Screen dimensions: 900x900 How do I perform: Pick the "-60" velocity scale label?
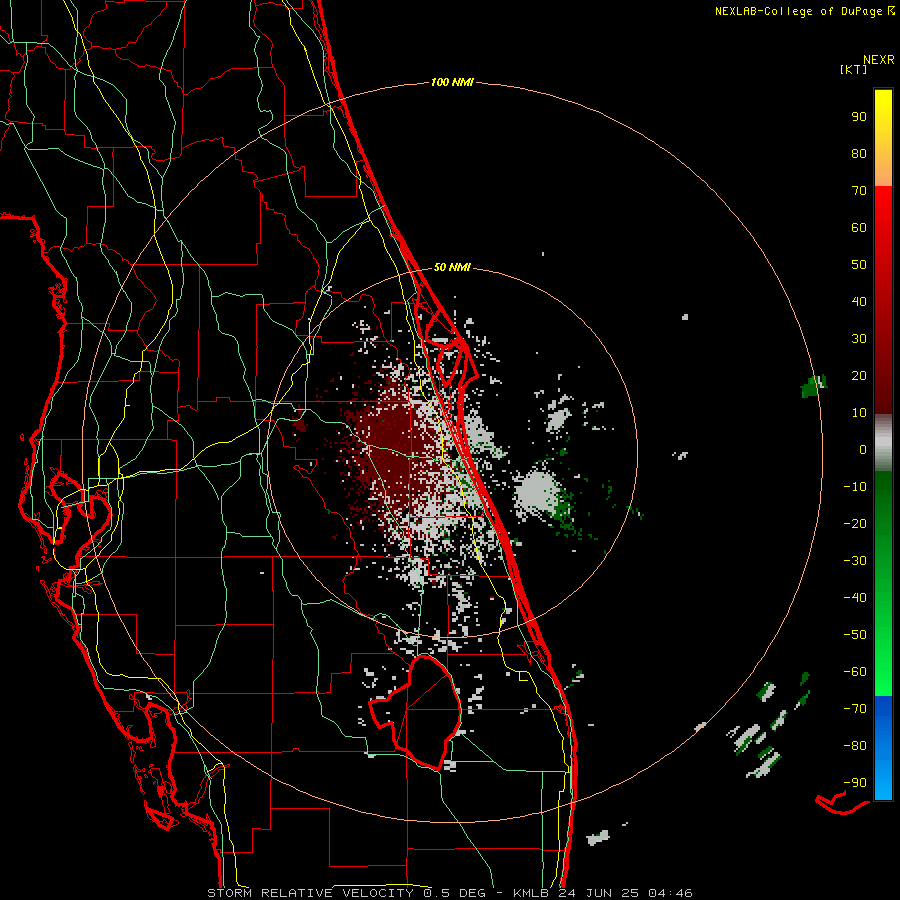[855, 672]
